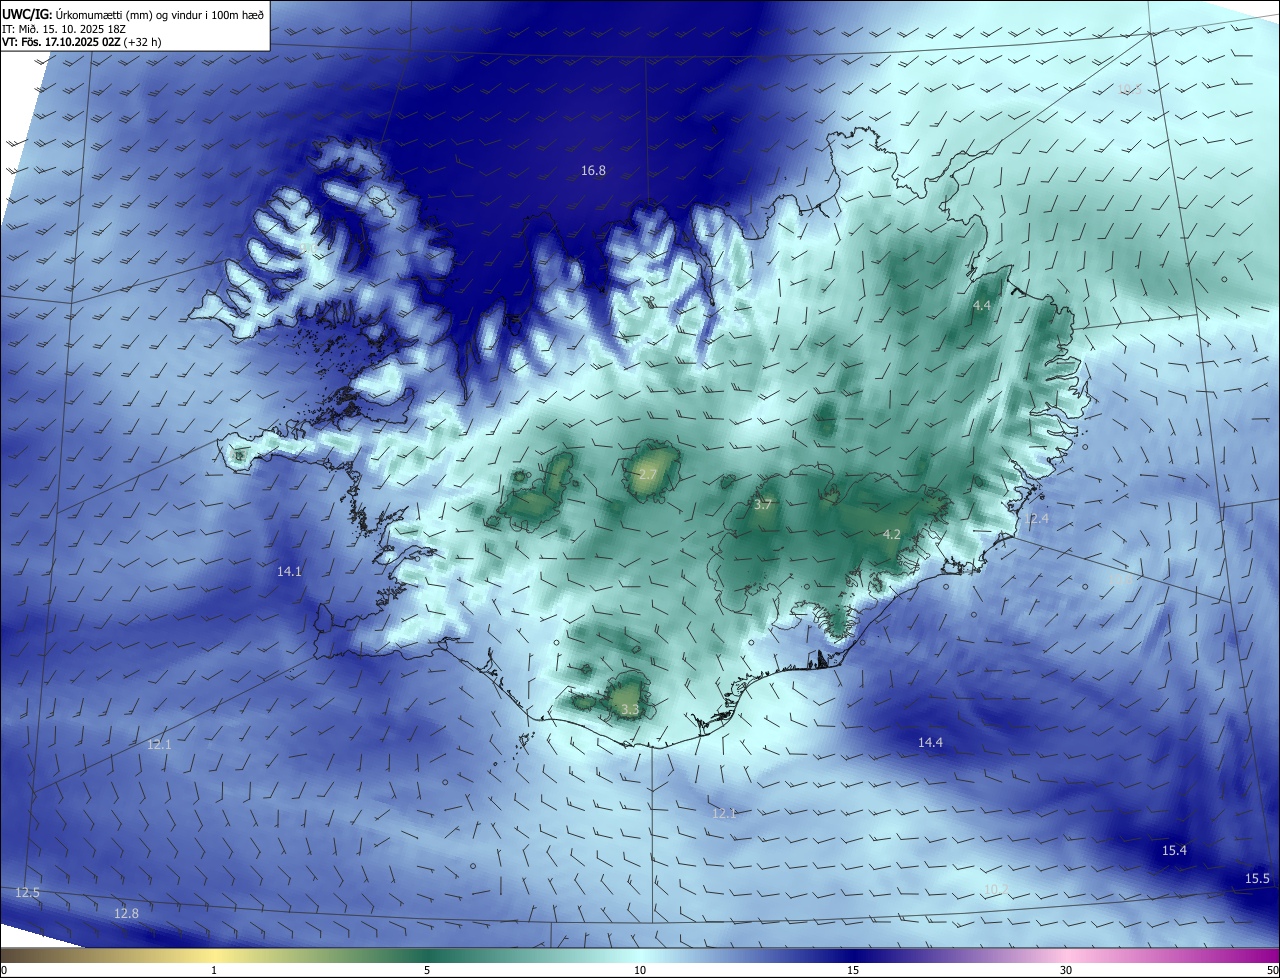This screenshot has width=1280, height=978.
Task: Click the 5 tick on the color scale
Action: pos(427,970)
